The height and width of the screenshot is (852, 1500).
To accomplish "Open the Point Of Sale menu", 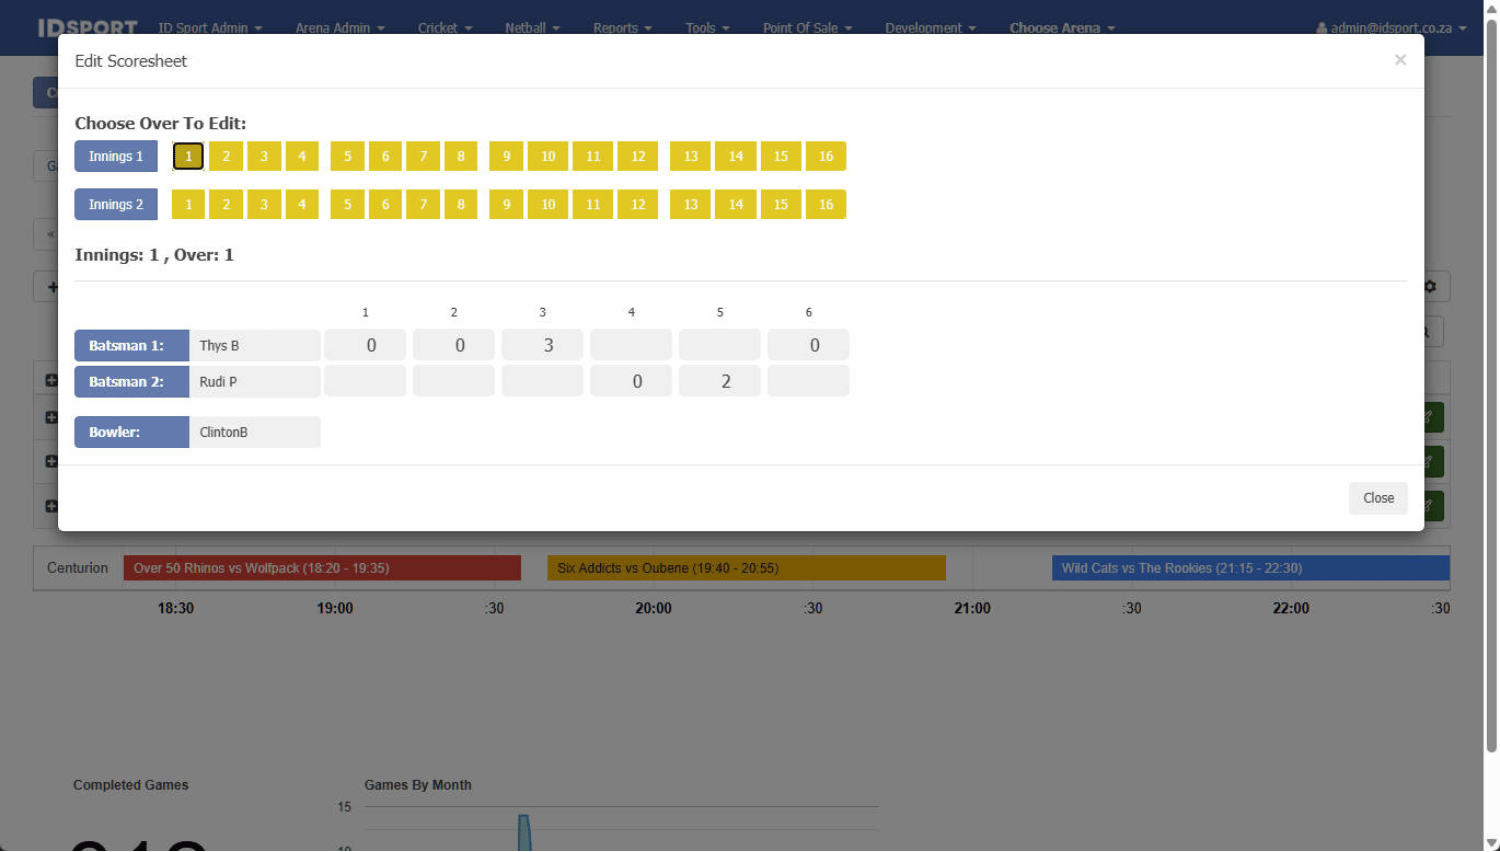I will click(x=806, y=28).
